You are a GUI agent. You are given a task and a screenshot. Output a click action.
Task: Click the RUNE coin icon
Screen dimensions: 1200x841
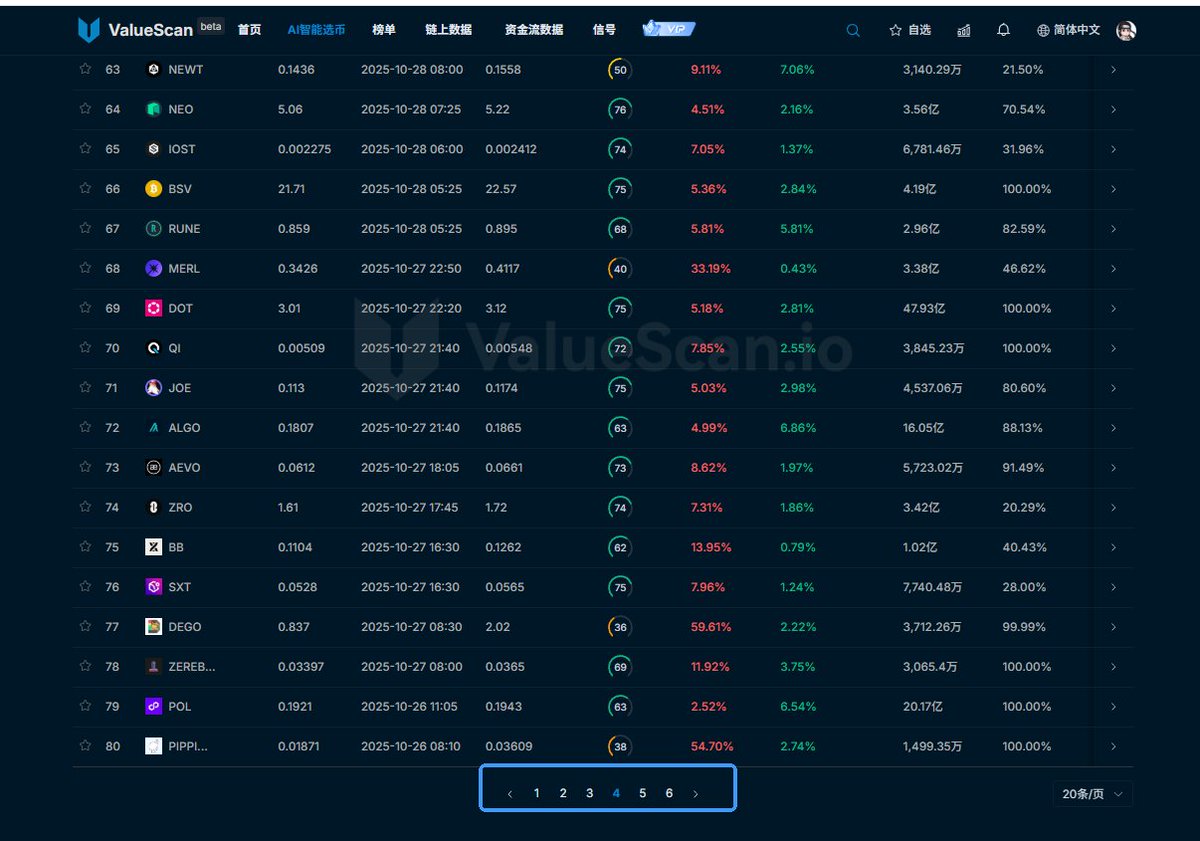[x=153, y=228]
